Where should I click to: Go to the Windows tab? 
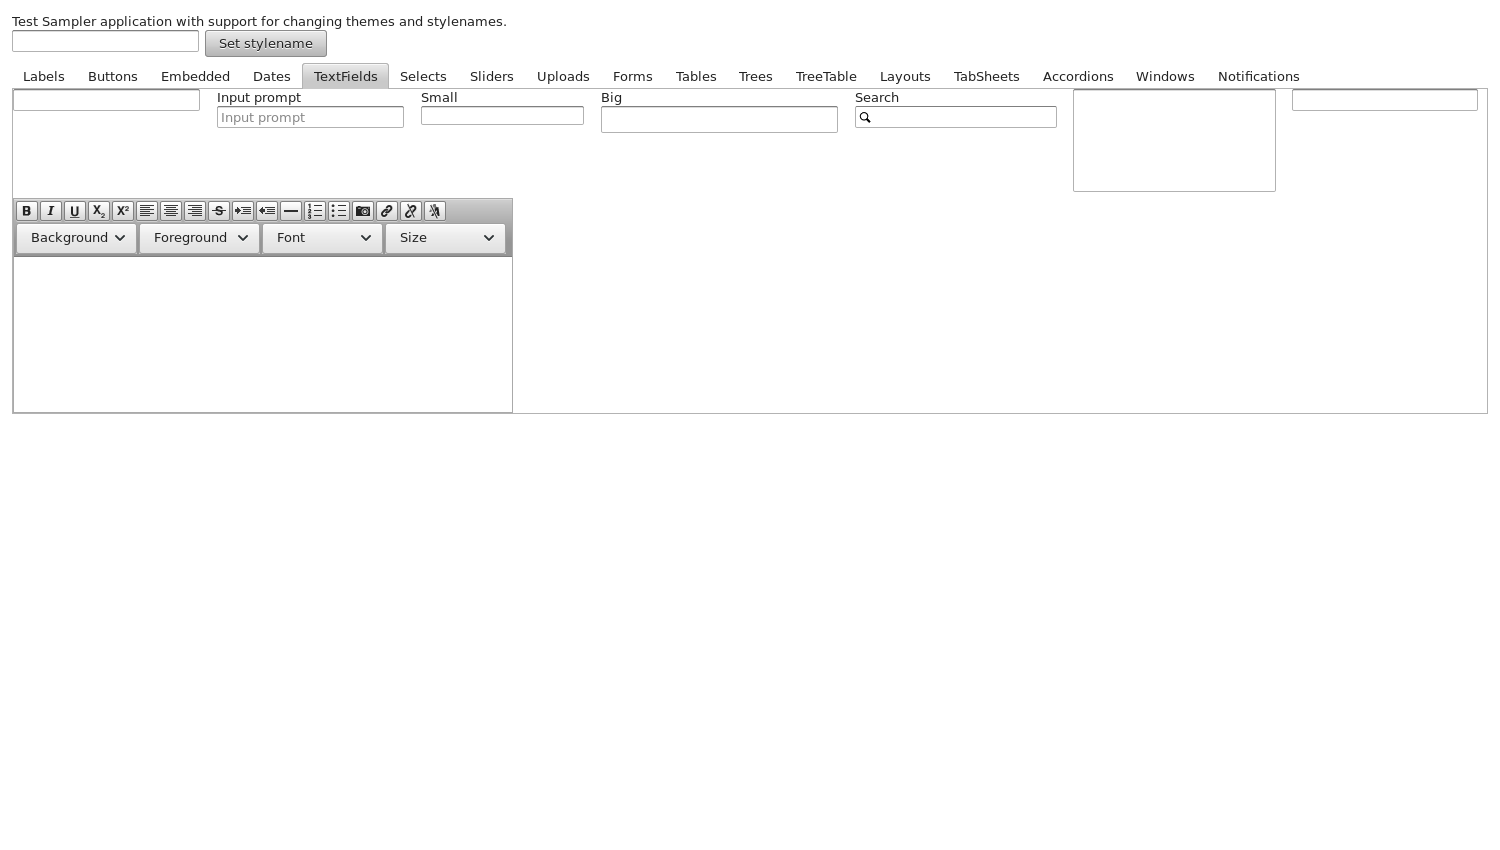[x=1165, y=77]
